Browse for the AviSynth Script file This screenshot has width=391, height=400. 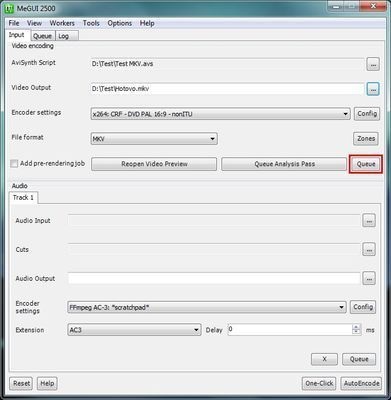click(x=373, y=64)
